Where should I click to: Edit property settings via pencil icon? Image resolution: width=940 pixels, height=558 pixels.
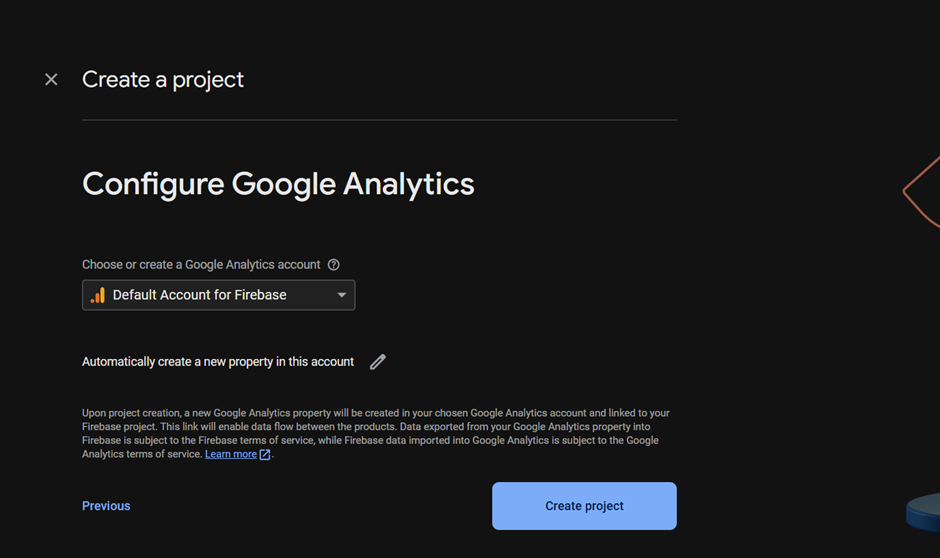[x=378, y=362]
